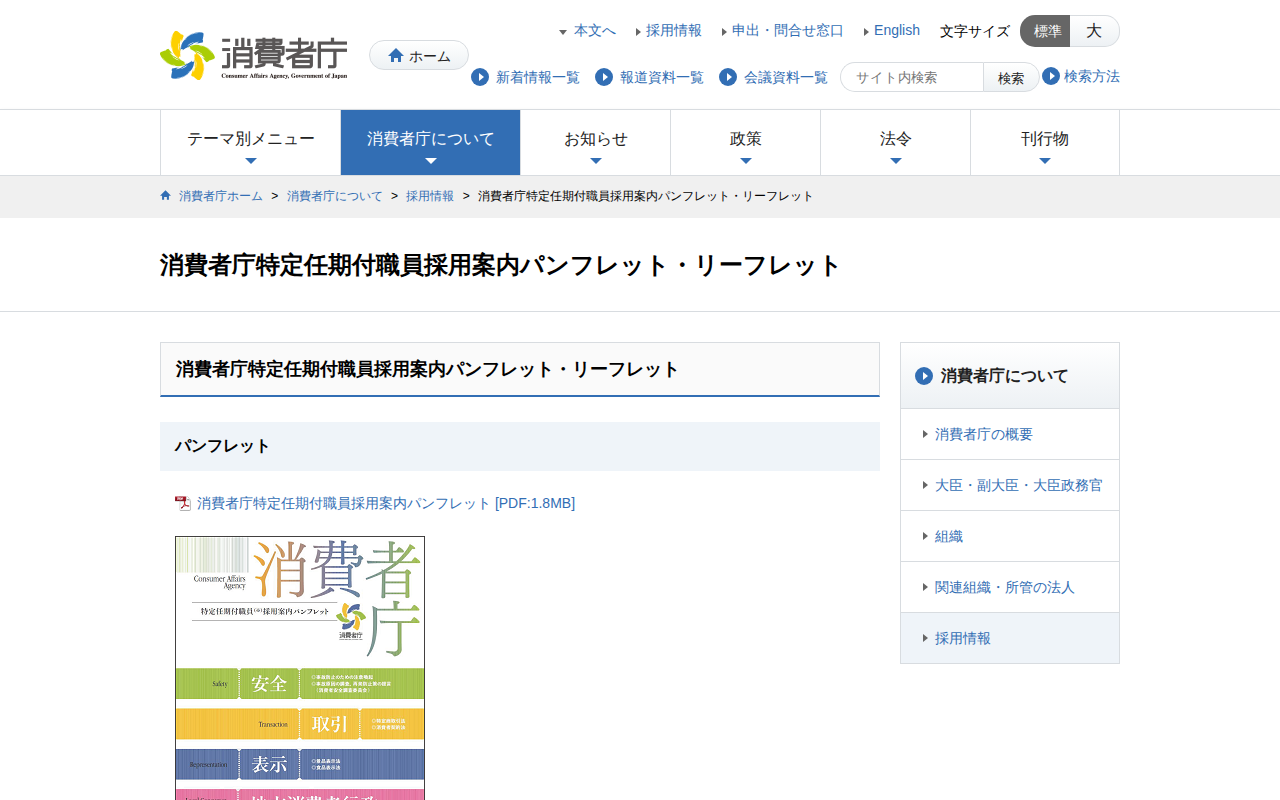
Task: Click the サイト内検索 input field
Action: click(x=912, y=77)
